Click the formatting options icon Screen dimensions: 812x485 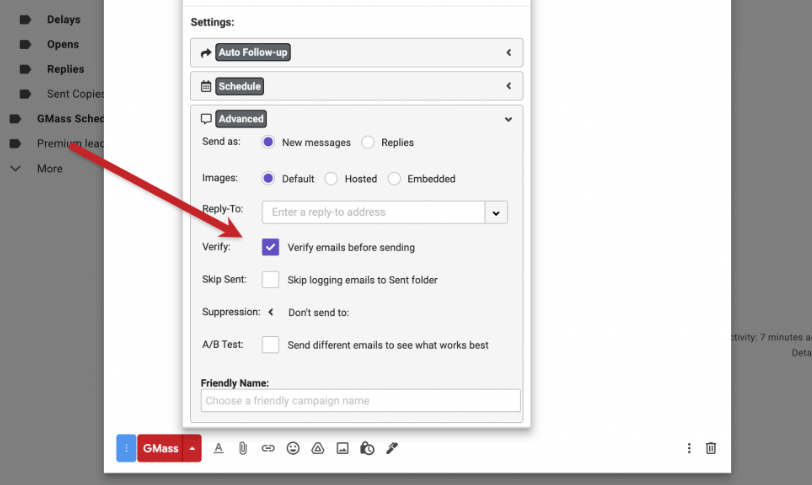(x=219, y=448)
